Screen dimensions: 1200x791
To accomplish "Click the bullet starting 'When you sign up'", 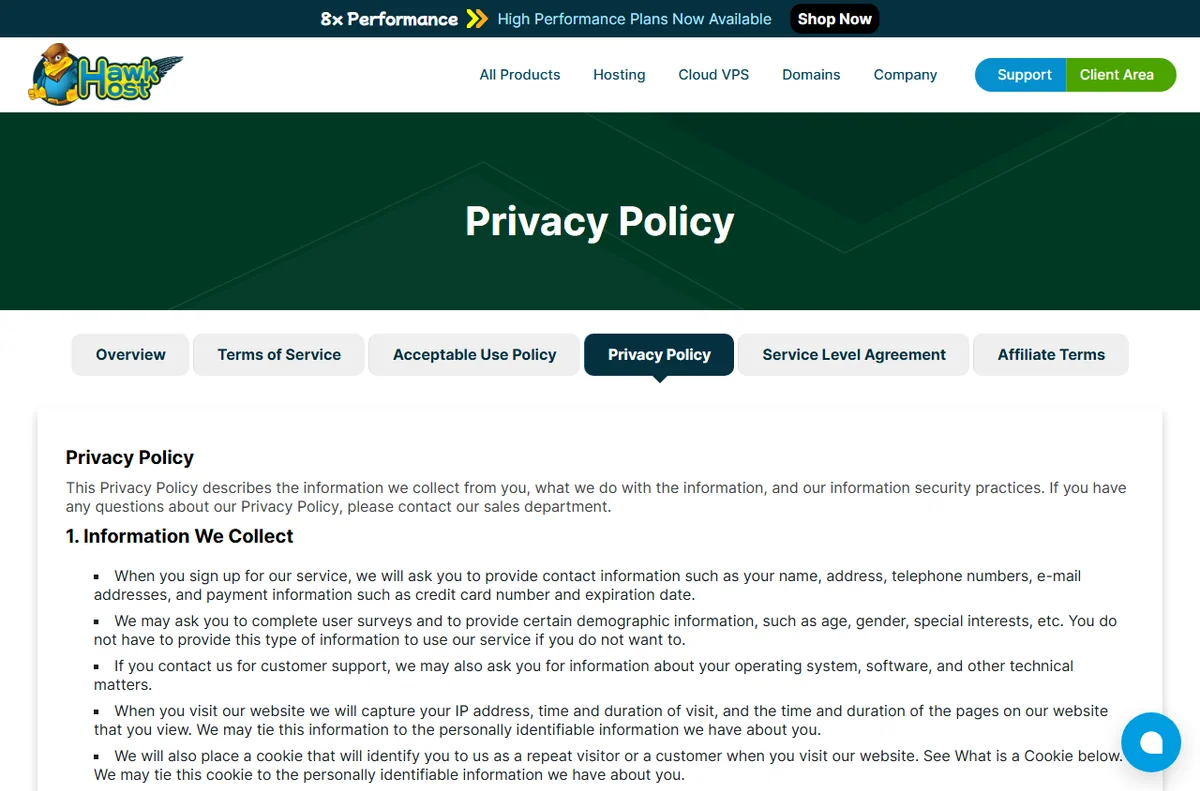I will (x=588, y=585).
